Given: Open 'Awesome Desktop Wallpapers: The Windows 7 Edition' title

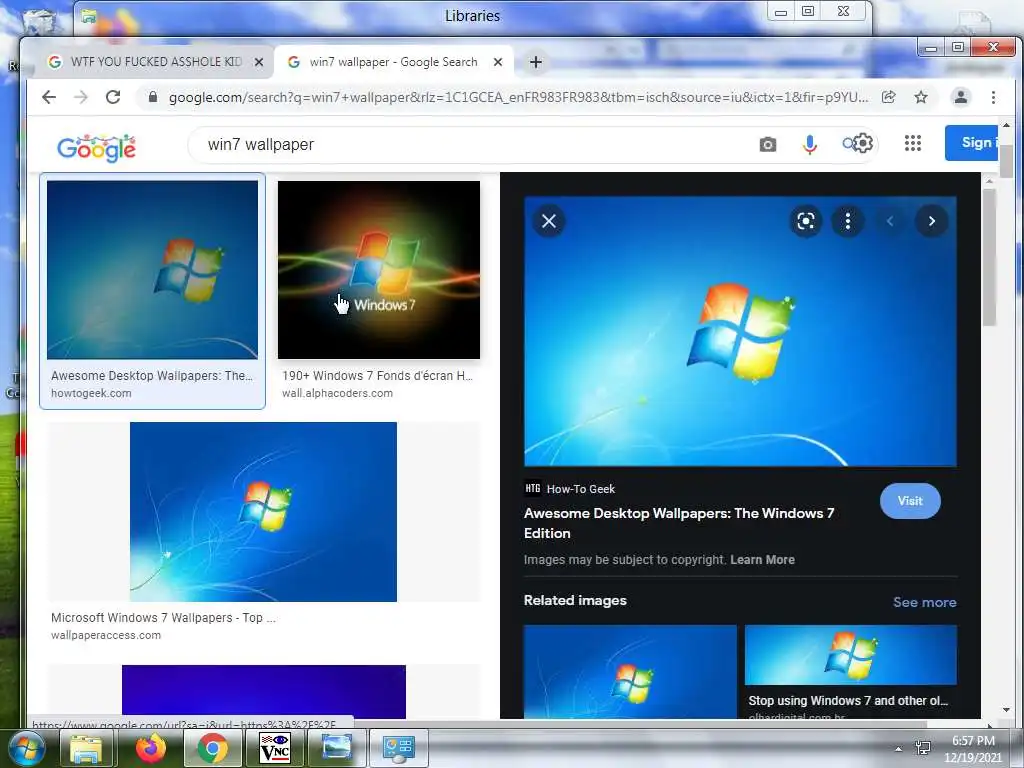Looking at the screenshot, I should click(679, 523).
